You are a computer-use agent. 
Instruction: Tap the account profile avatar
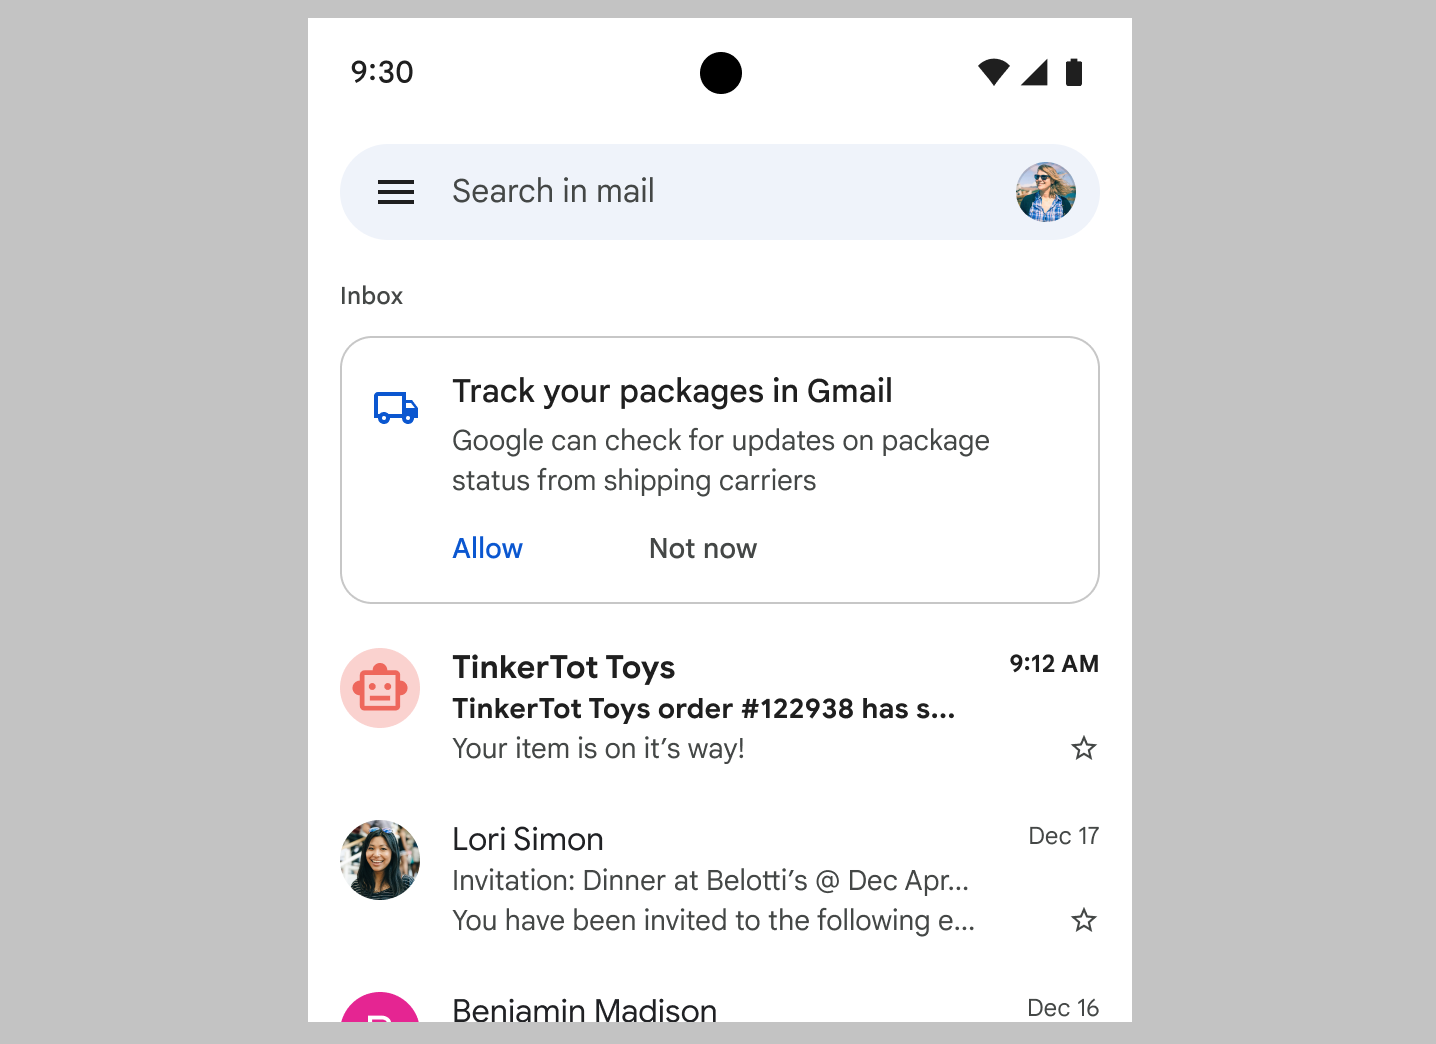pos(1046,192)
